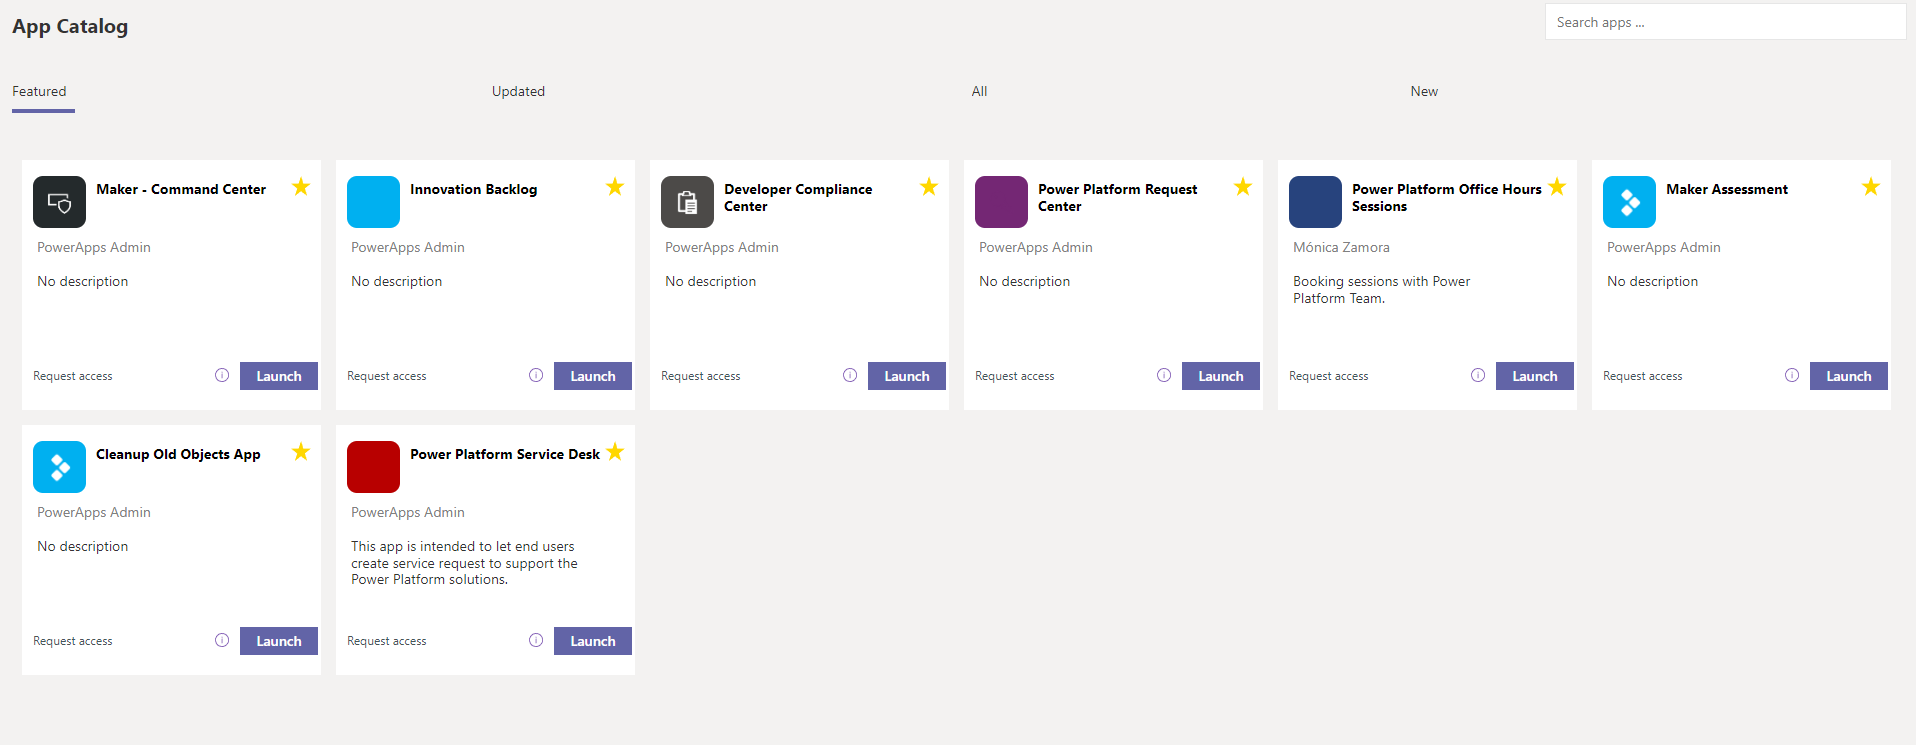
Task: Open info for Maker - Command Center
Action: click(221, 375)
